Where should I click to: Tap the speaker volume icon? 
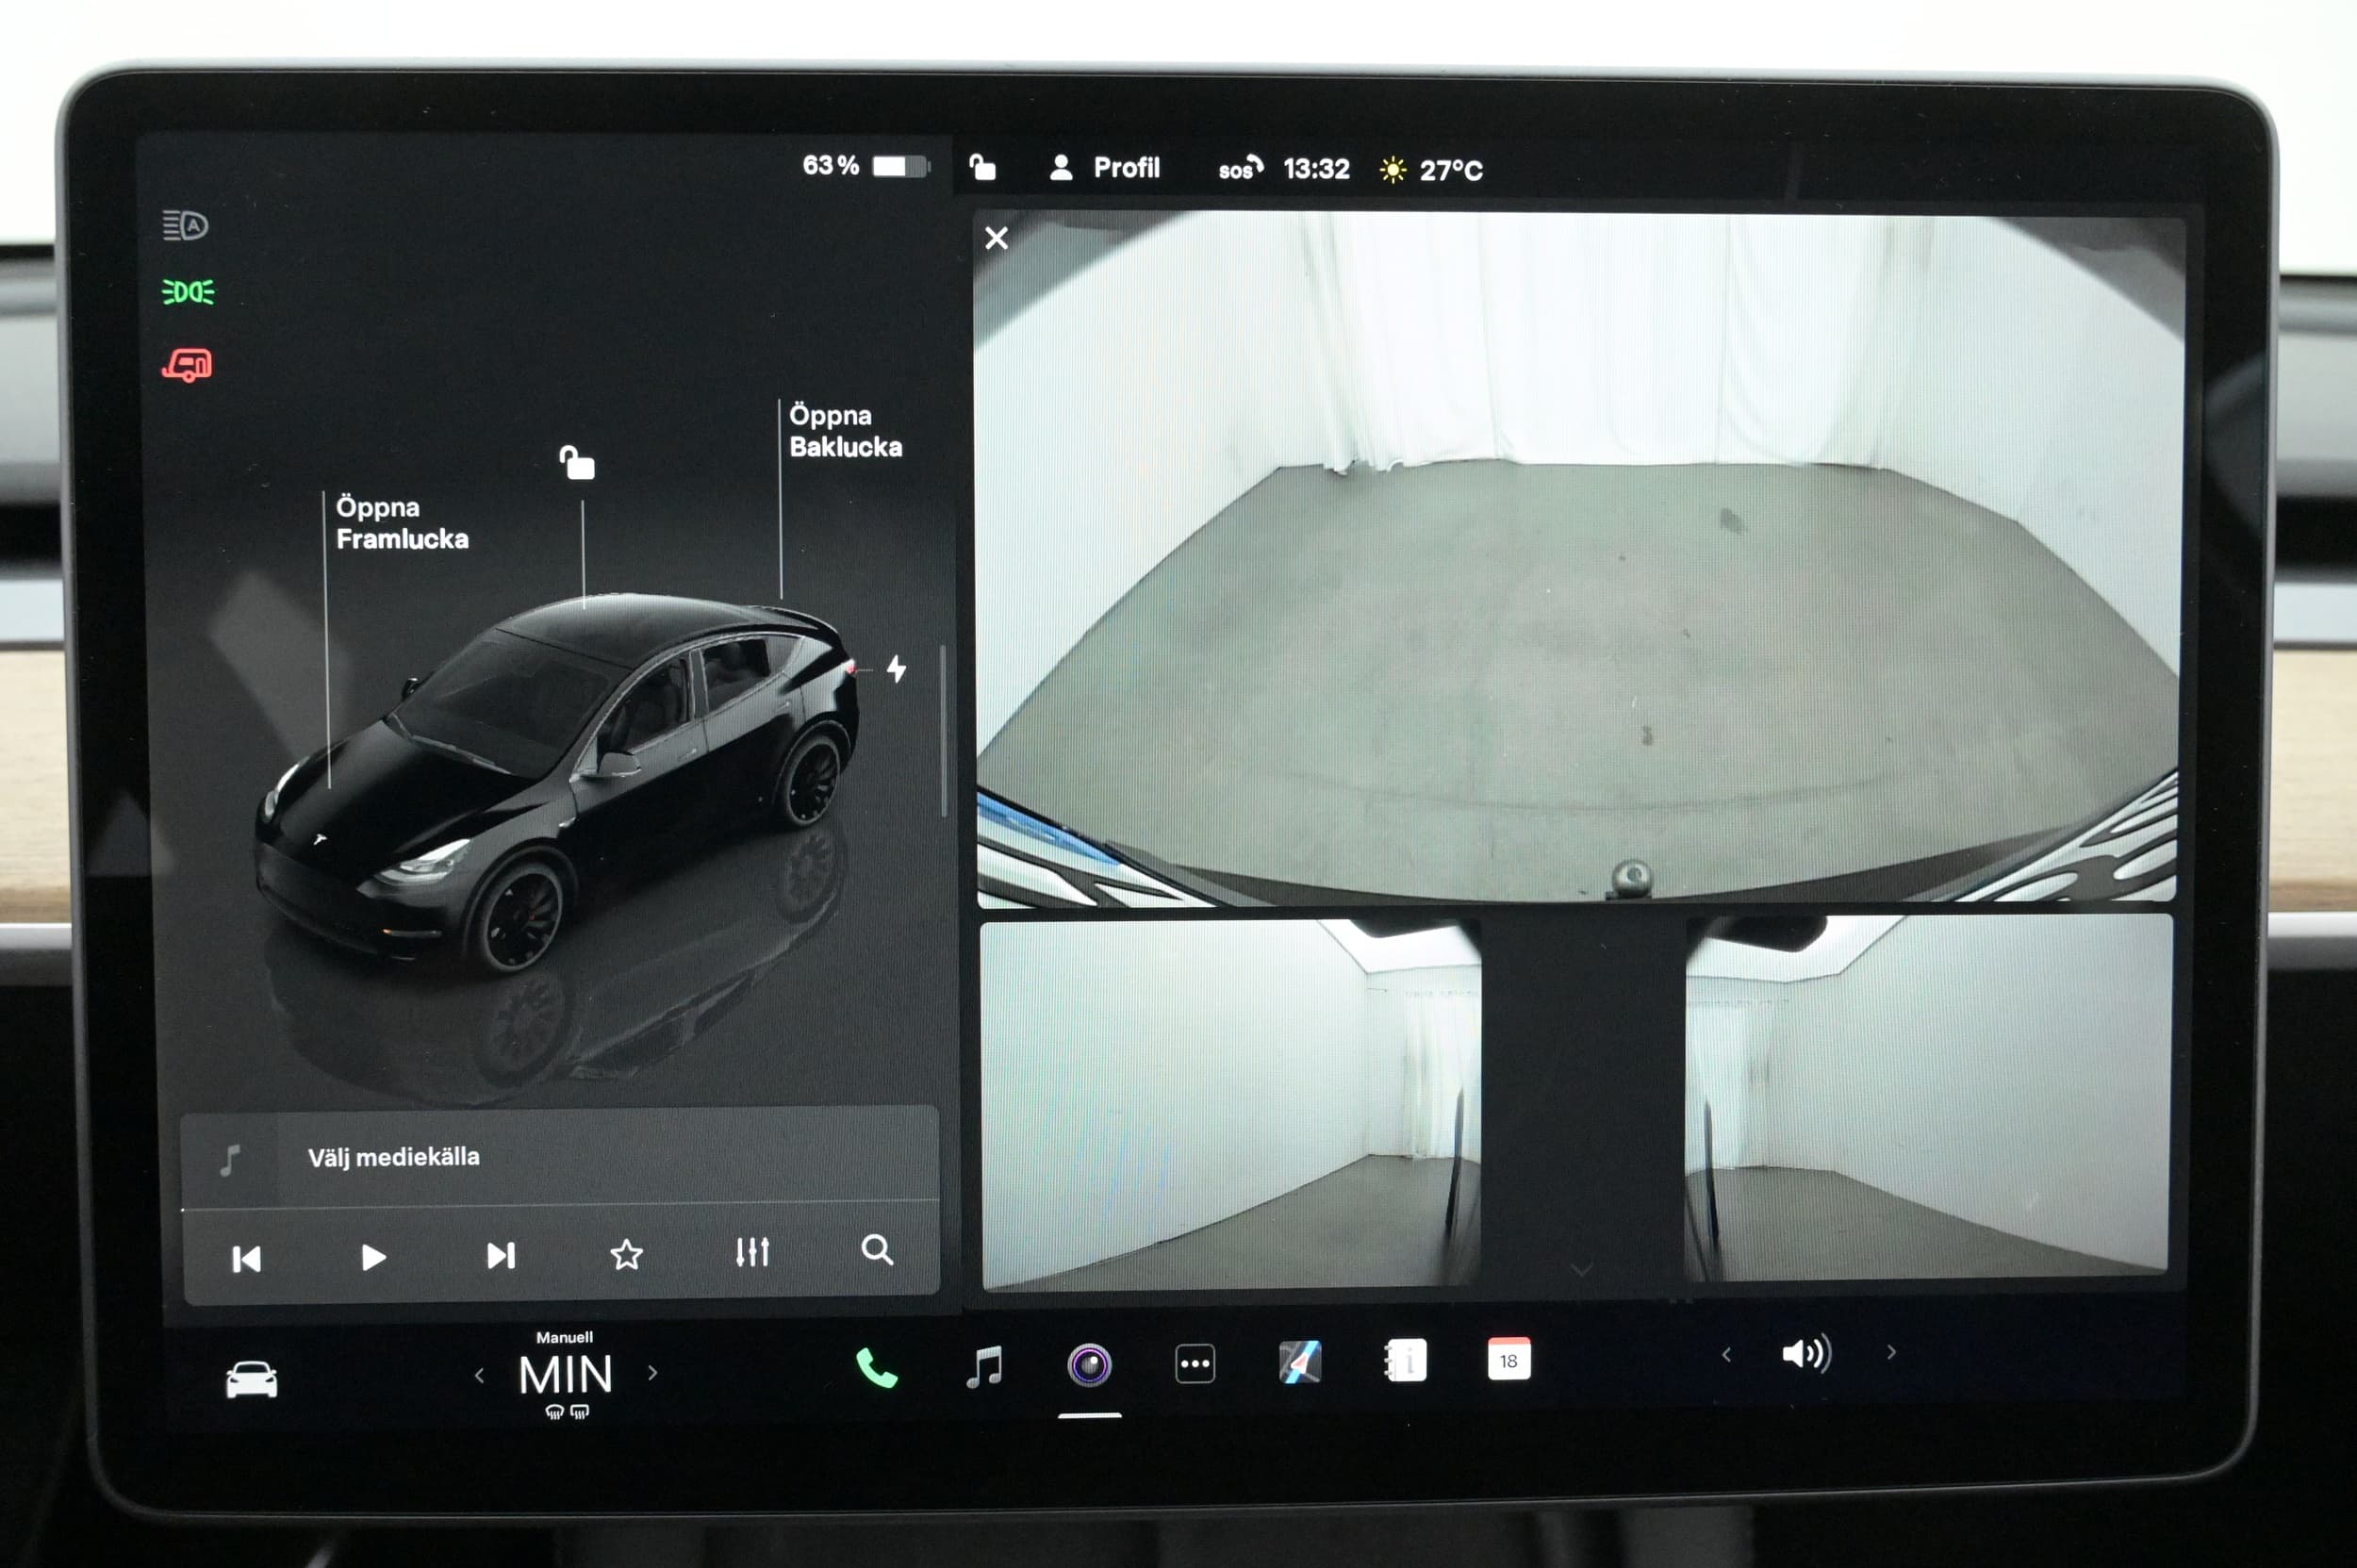click(x=1806, y=1354)
